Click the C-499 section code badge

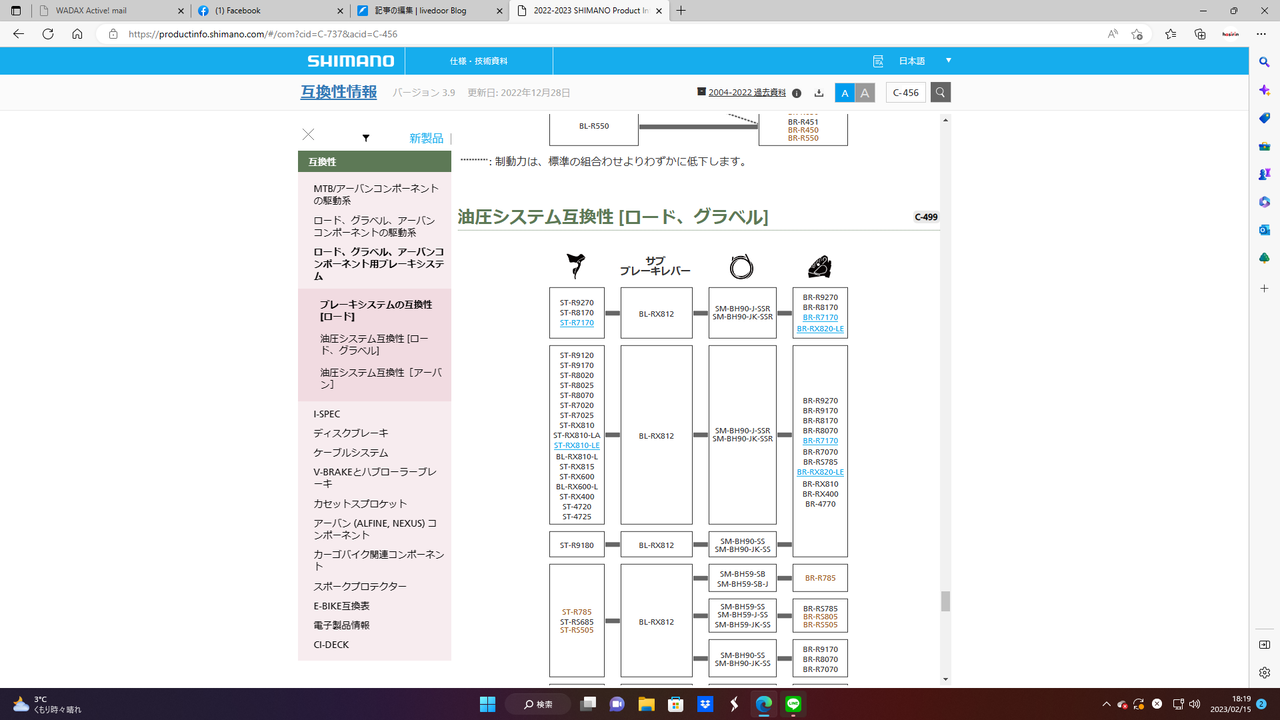click(926, 217)
